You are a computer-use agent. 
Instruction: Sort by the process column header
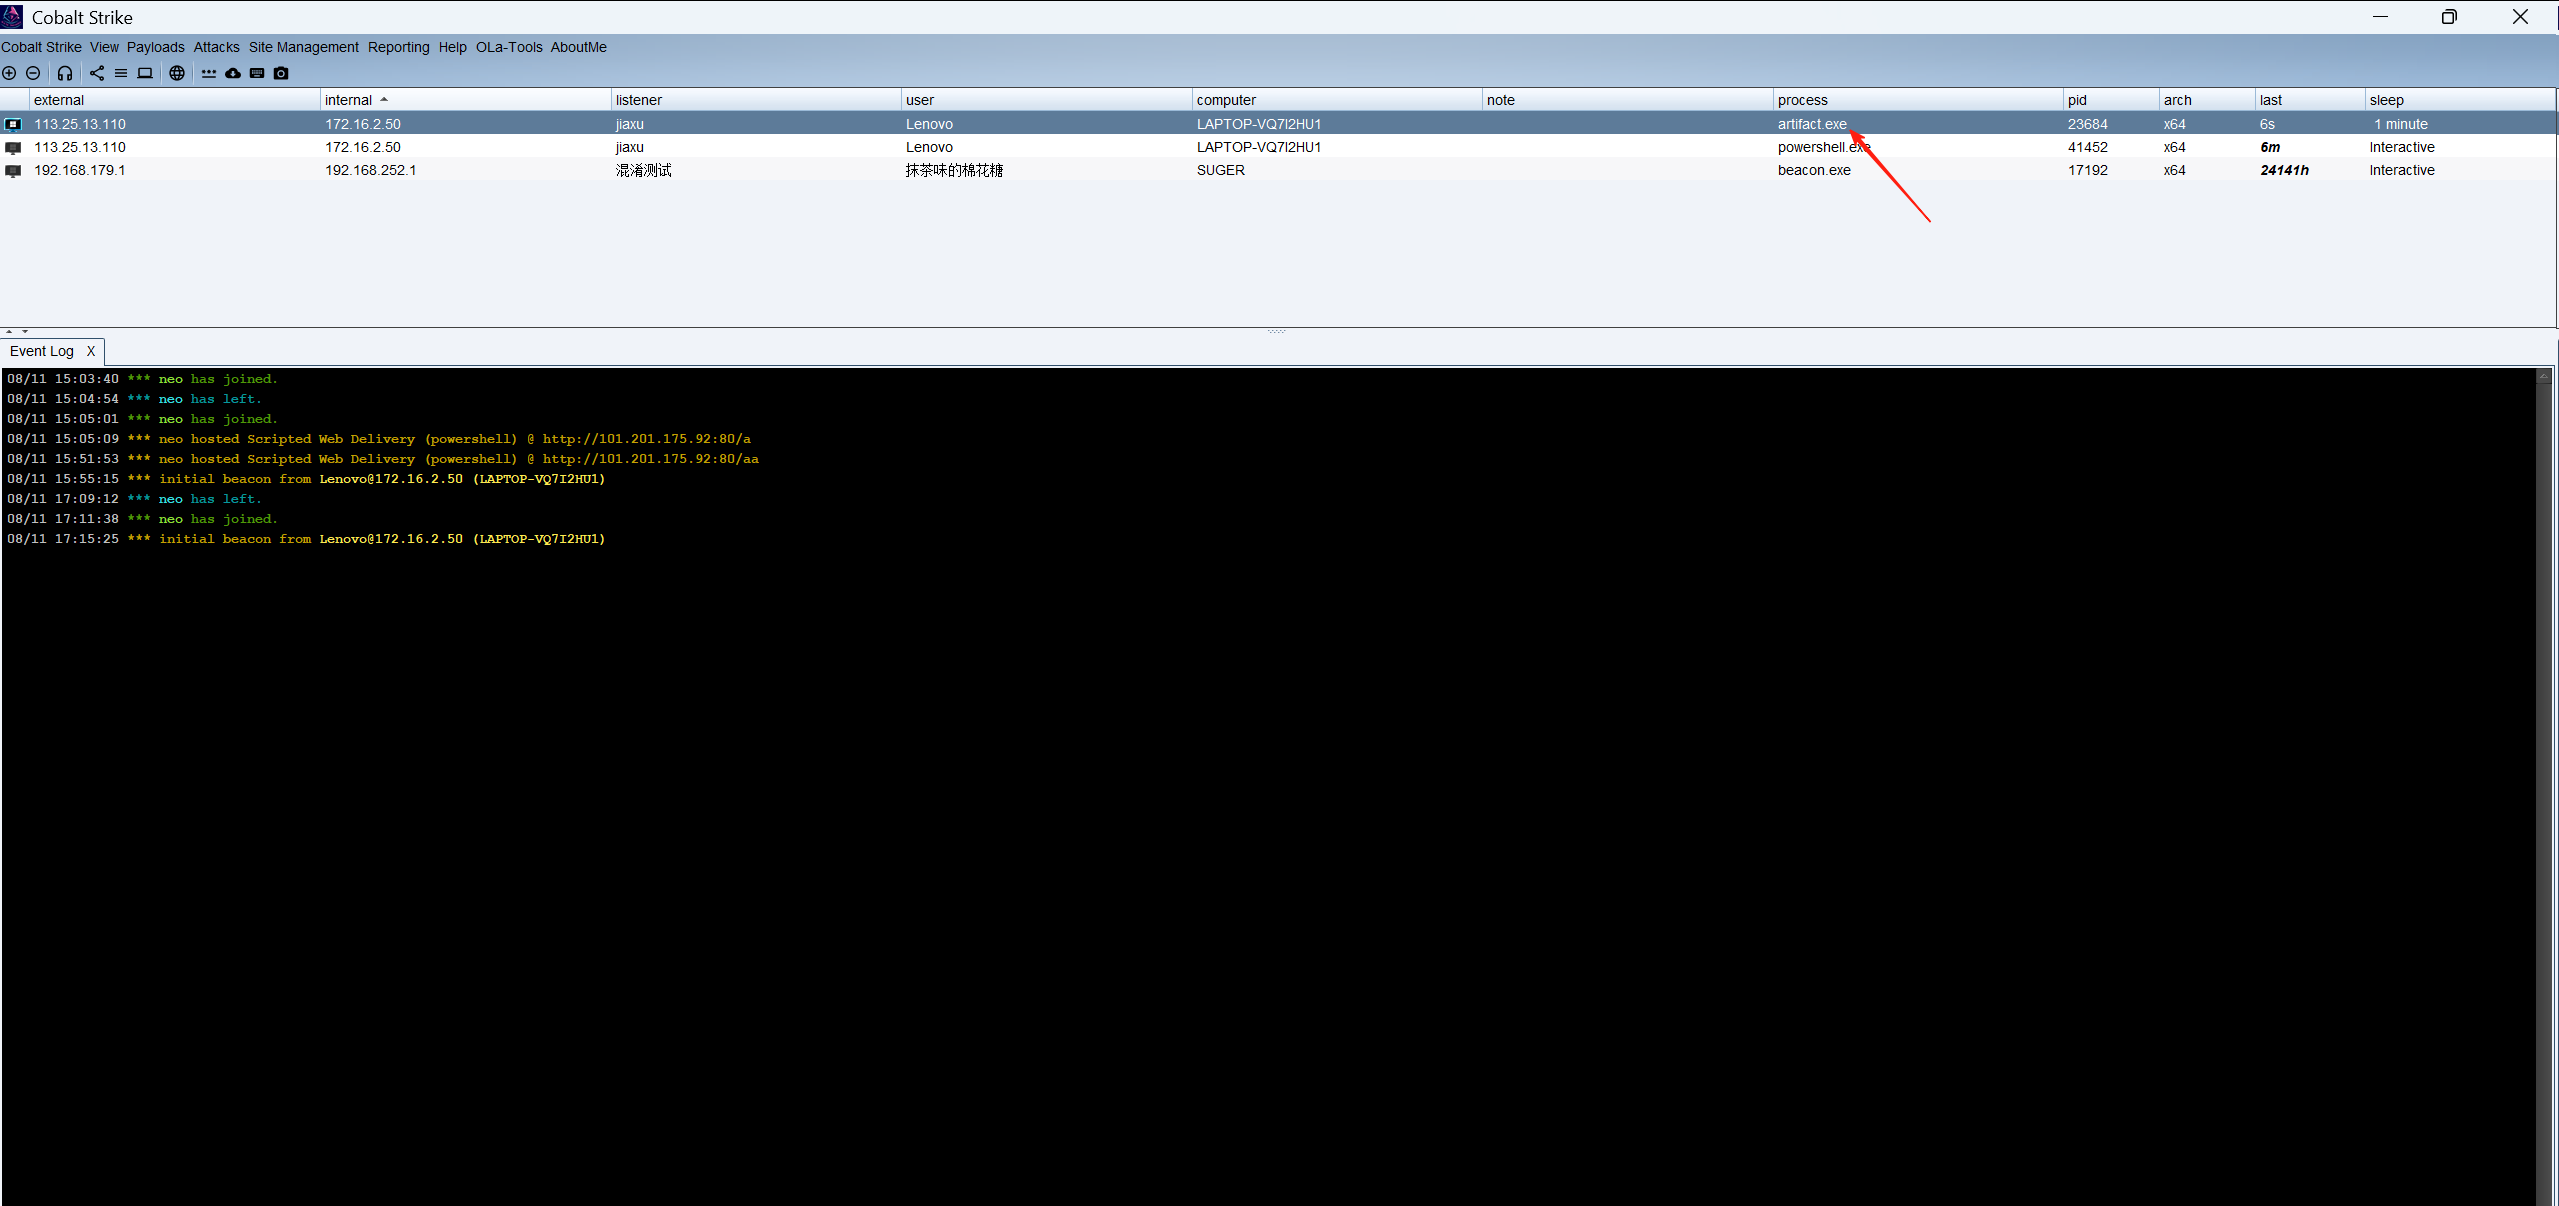tap(1918, 100)
